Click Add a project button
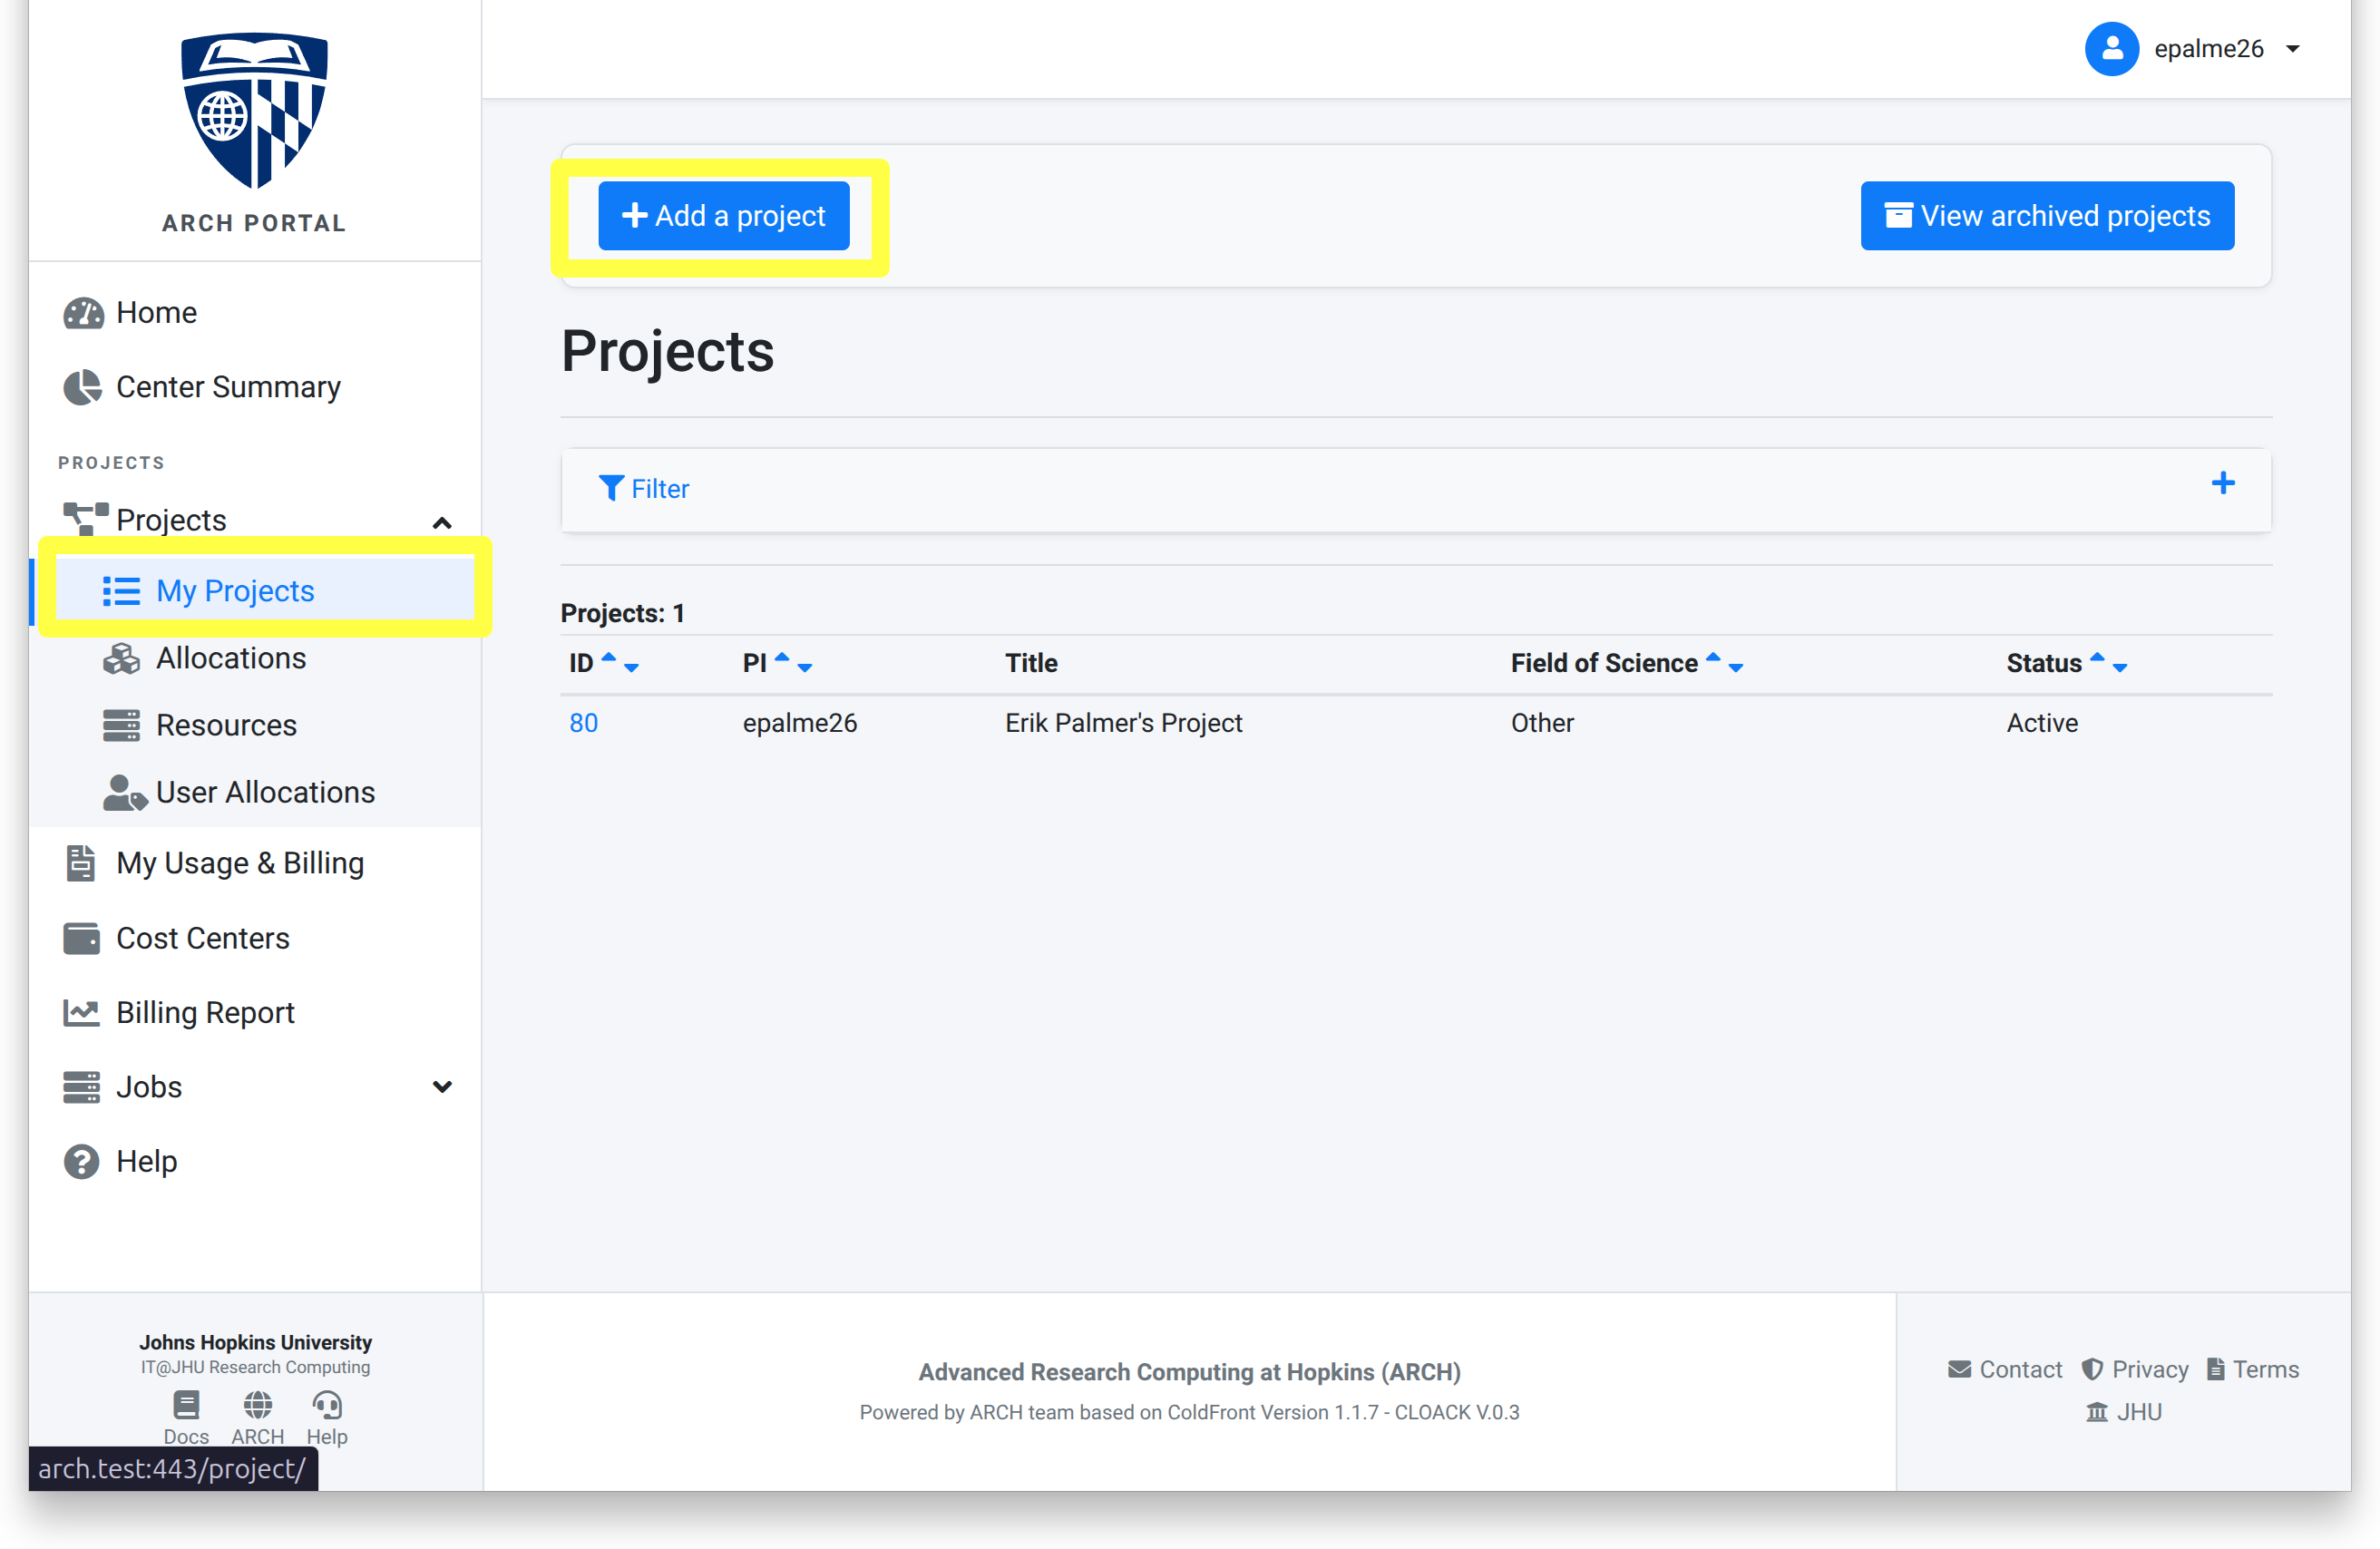Screen dimensions: 2380x1549 [x=723, y=216]
